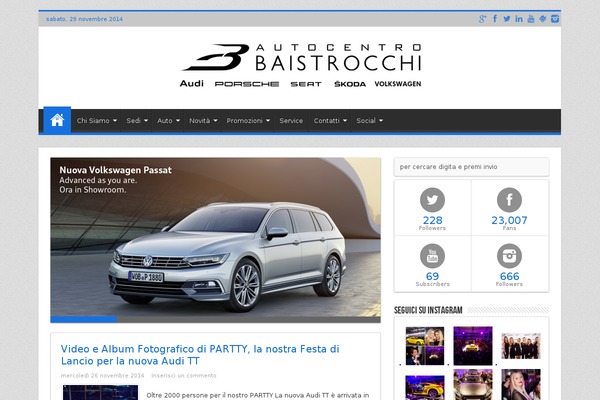This screenshot has width=600, height=400.
Task: Open the Twitter bird icon in top bar
Action: (x=507, y=19)
